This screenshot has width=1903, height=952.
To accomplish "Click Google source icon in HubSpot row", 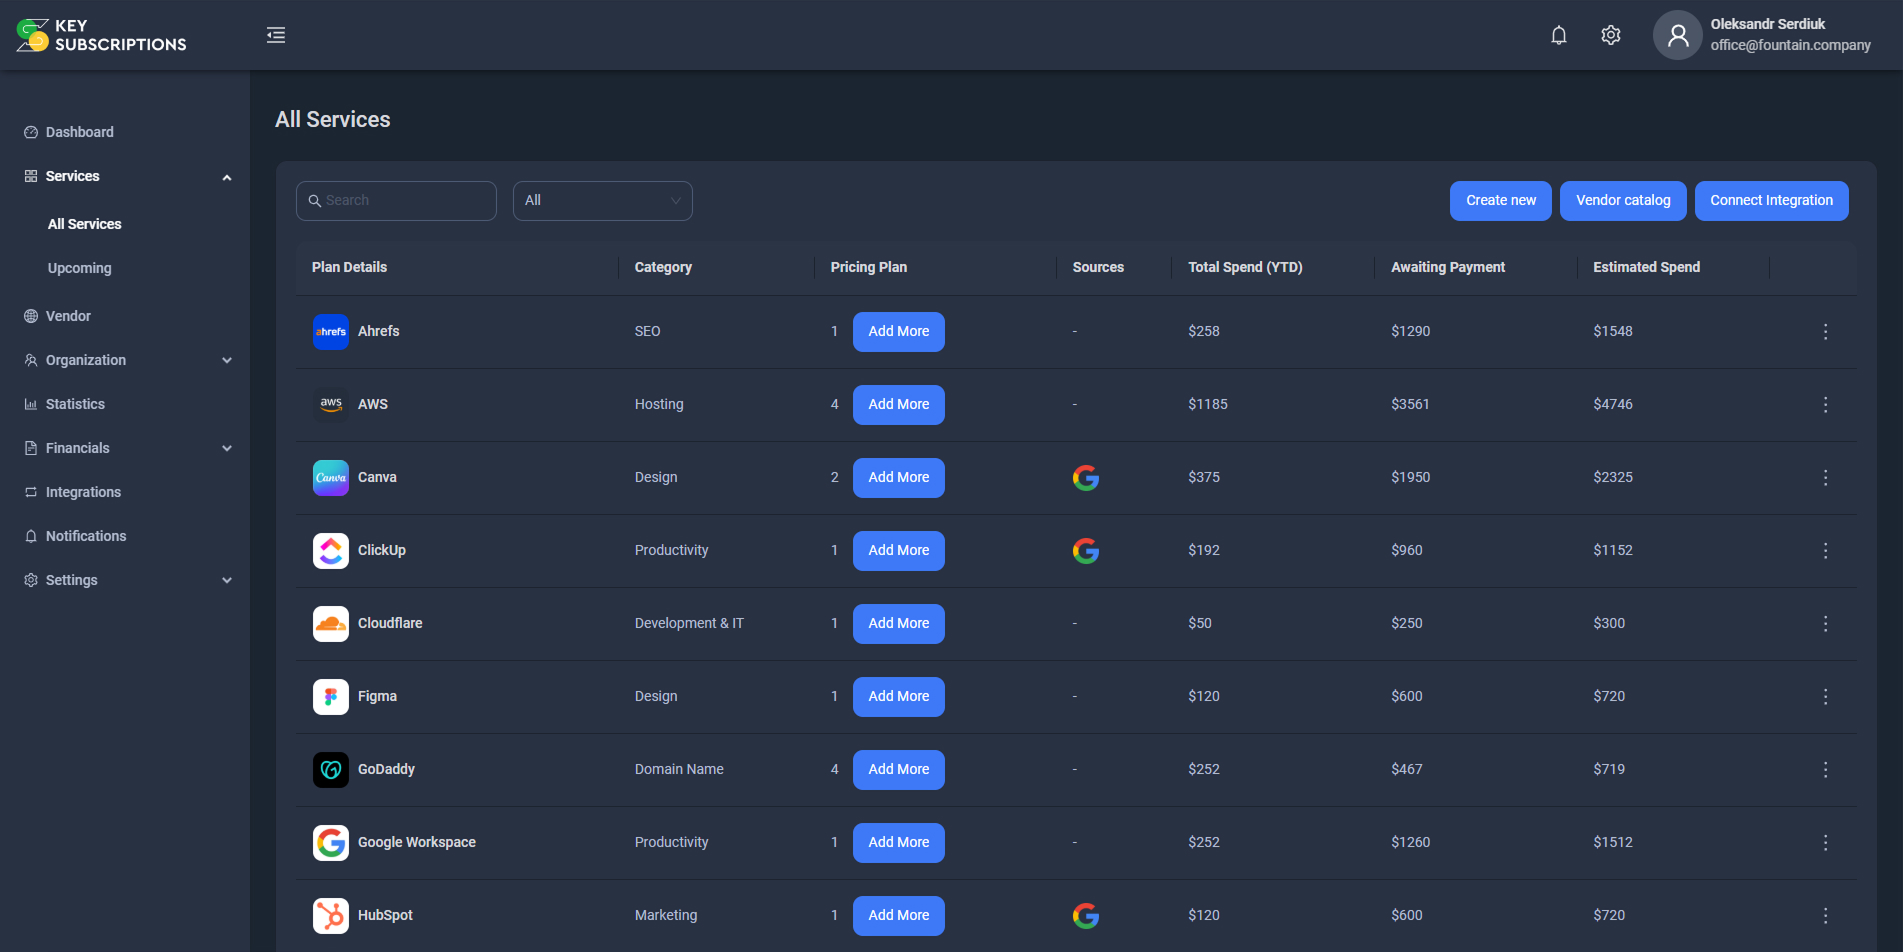I will click(1086, 916).
